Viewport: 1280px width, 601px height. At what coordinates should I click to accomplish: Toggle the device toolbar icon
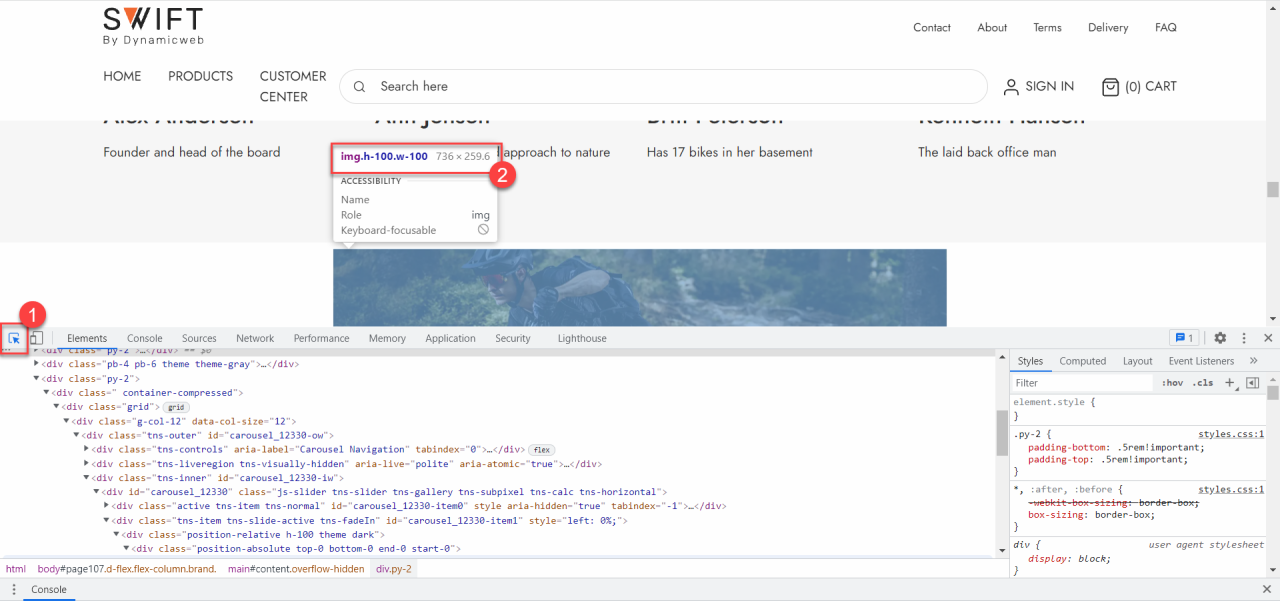tap(36, 339)
